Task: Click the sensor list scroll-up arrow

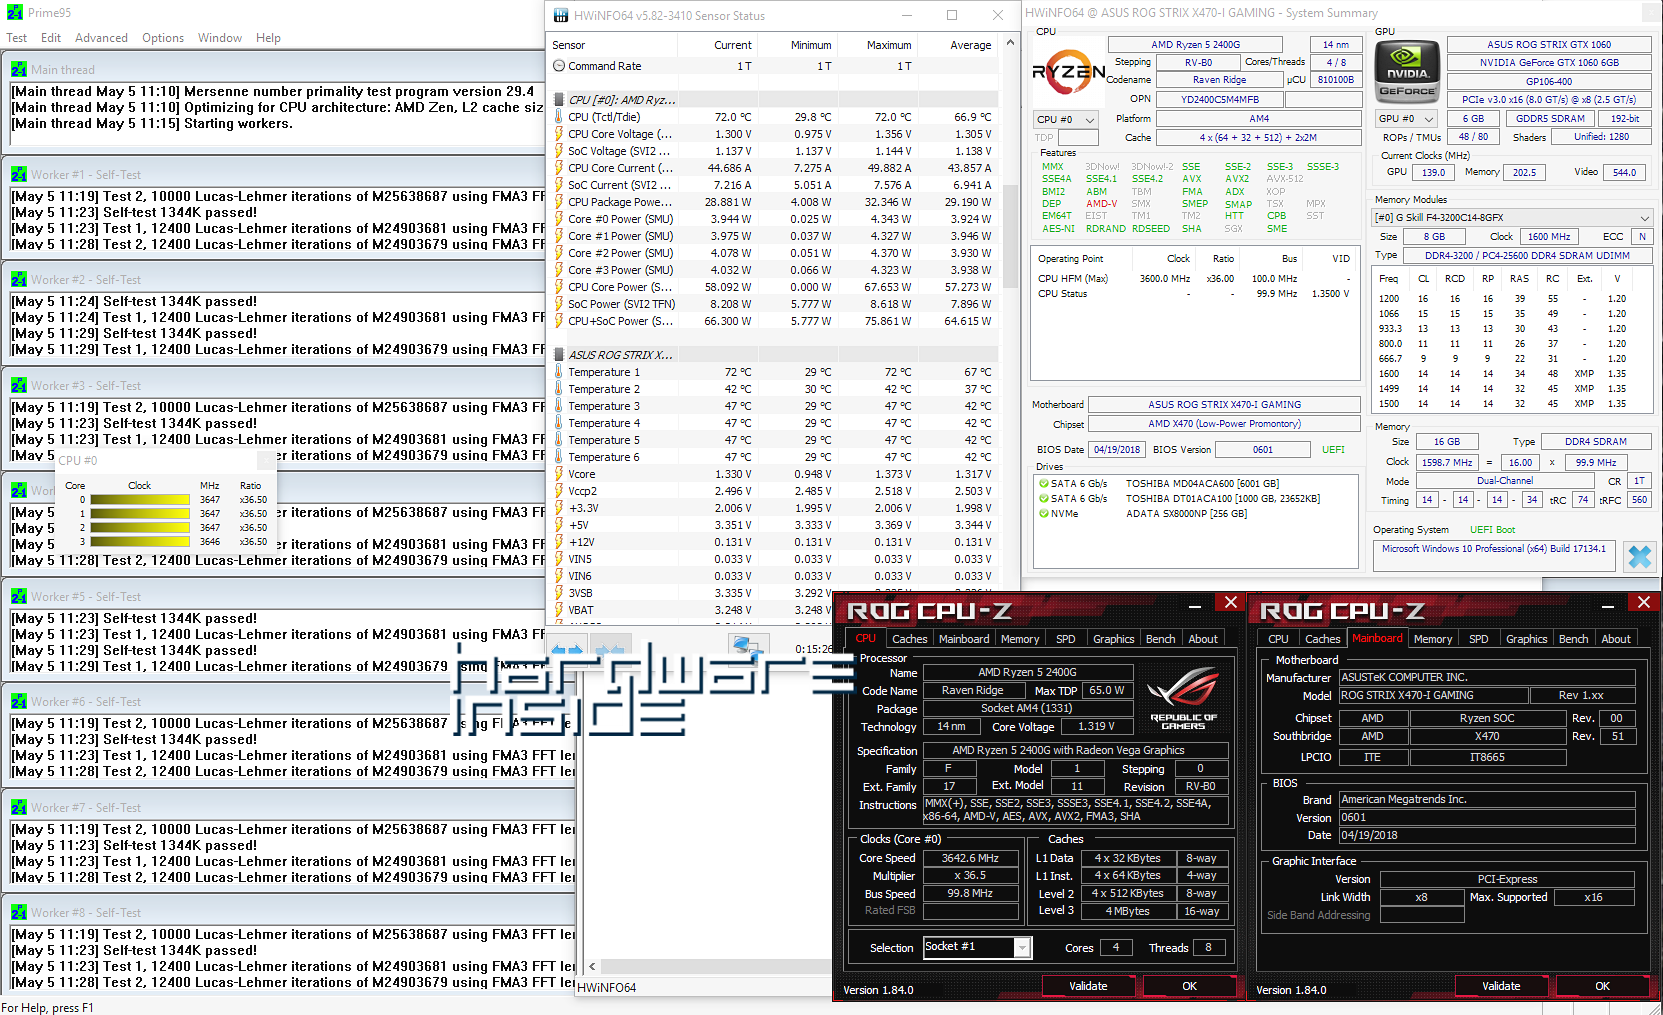Action: pos(1010,43)
